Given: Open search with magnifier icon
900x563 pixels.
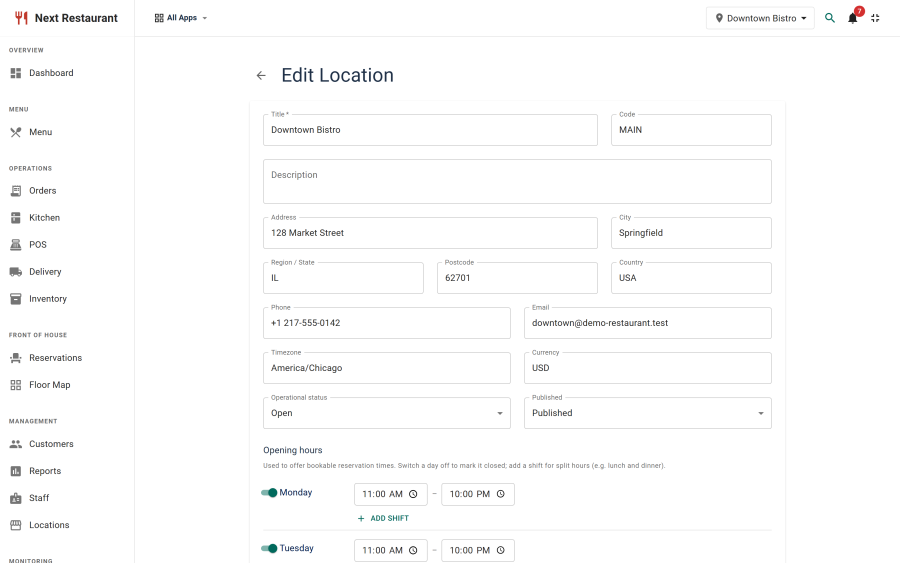Looking at the screenshot, I should tap(830, 18).
